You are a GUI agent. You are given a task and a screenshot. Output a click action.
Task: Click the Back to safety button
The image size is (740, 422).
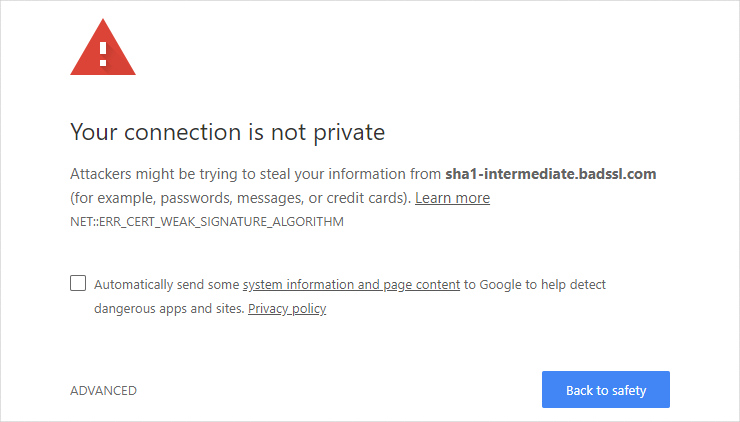click(605, 389)
